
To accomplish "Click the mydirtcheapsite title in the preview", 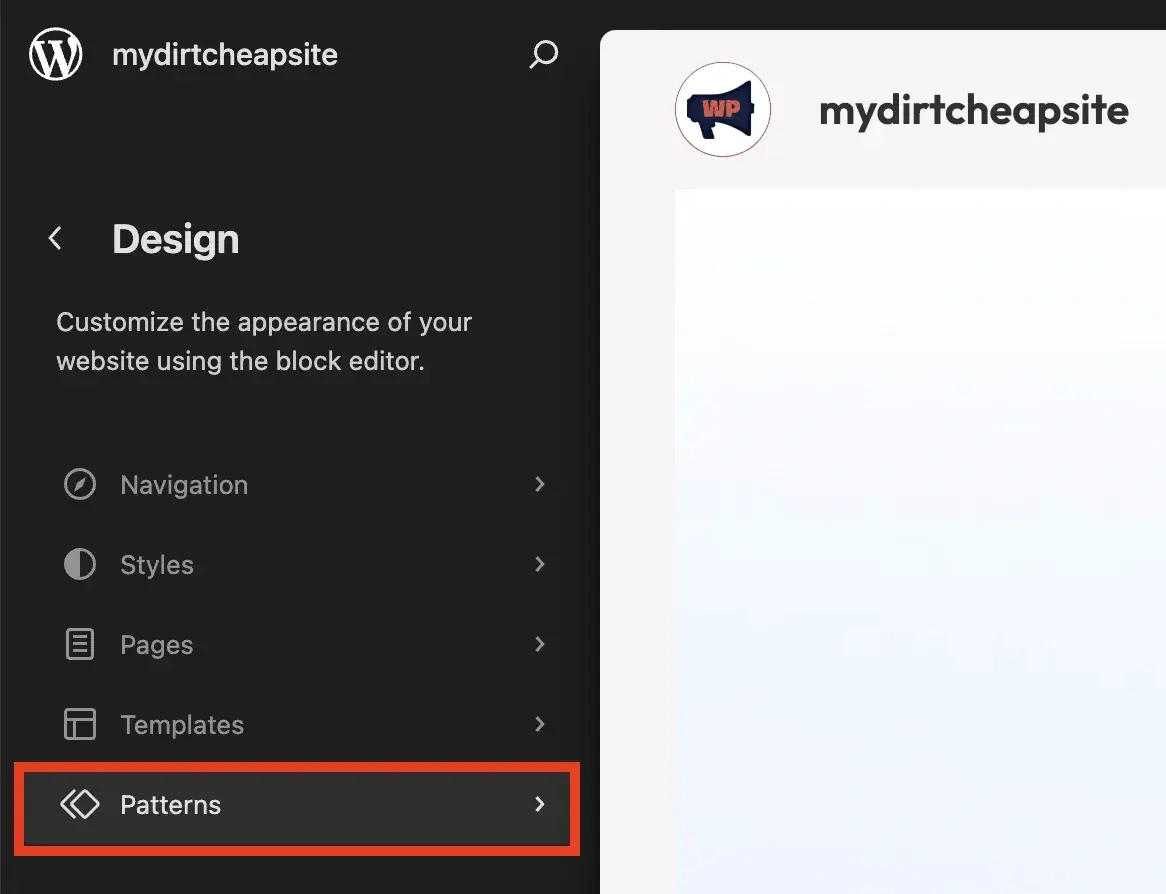I will coord(973,110).
